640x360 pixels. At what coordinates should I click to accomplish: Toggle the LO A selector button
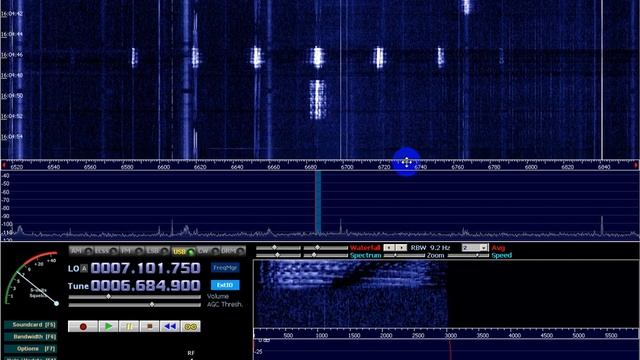point(84,269)
